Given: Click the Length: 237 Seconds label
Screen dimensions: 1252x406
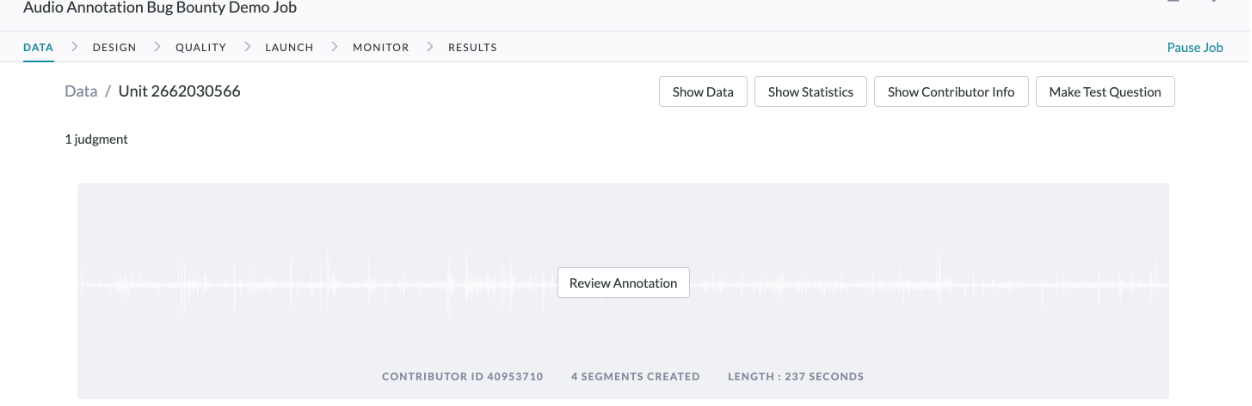Looking at the screenshot, I should point(795,377).
